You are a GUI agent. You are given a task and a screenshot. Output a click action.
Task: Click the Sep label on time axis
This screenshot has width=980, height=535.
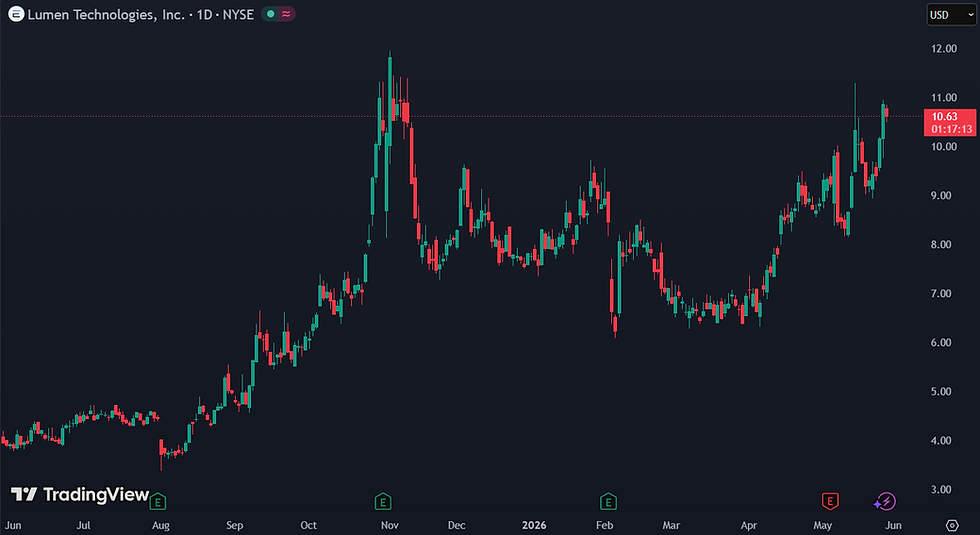234,525
